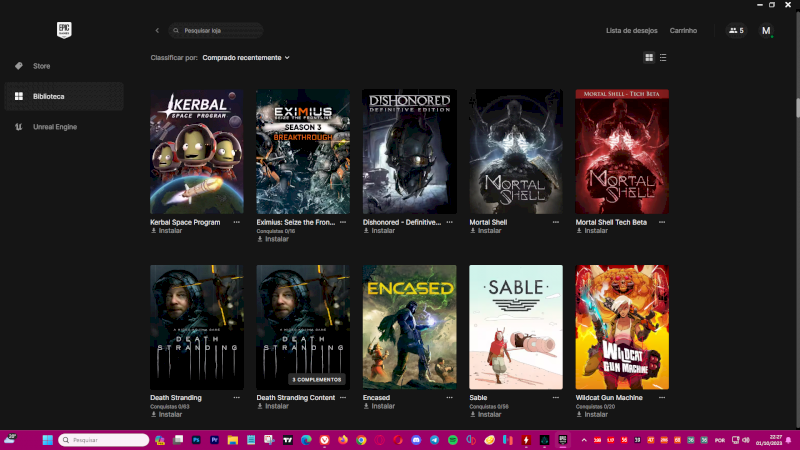Switch library to grid view
This screenshot has height=450, width=800.
(649, 58)
